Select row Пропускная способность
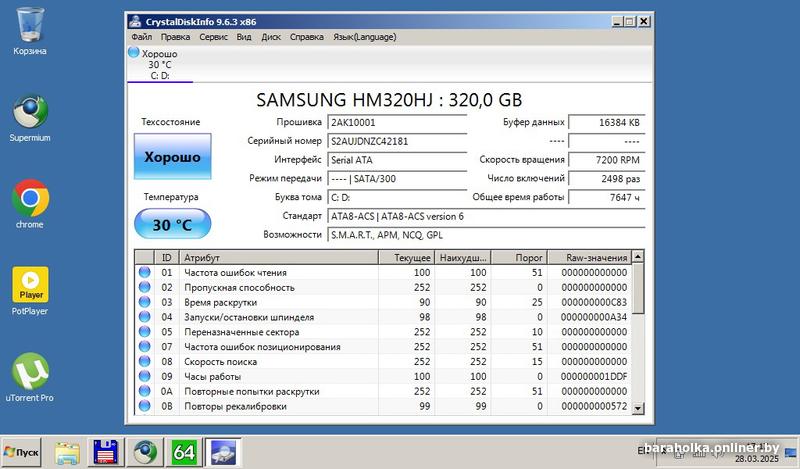This screenshot has height=469, width=800. coord(383,287)
